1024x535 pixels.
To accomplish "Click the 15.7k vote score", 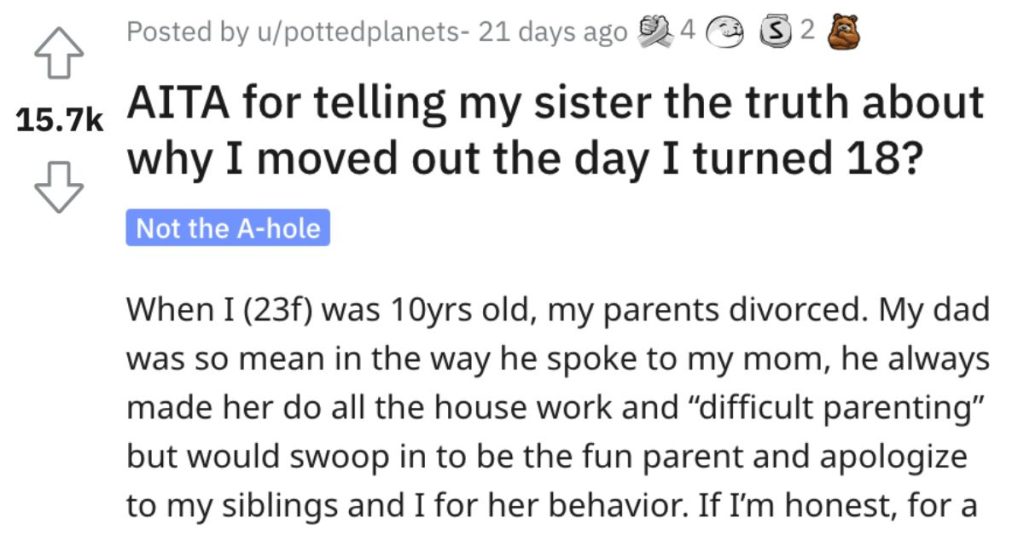I will click(59, 120).
